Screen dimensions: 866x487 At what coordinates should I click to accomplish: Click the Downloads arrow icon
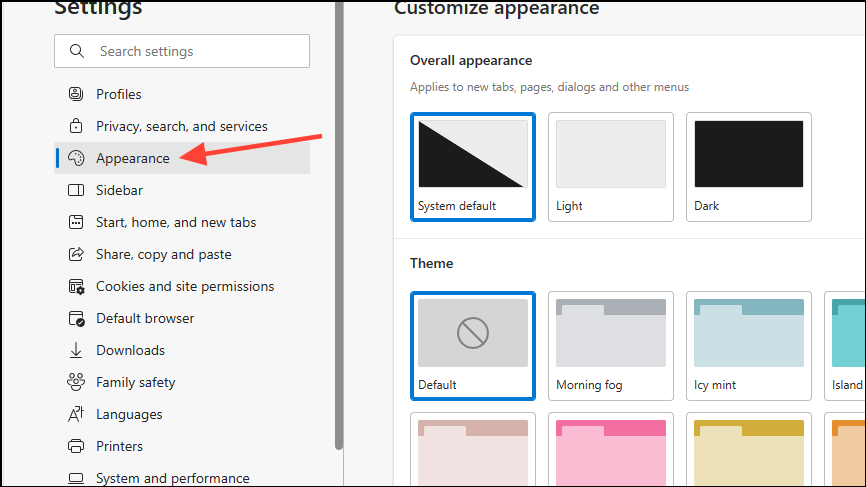(x=76, y=350)
